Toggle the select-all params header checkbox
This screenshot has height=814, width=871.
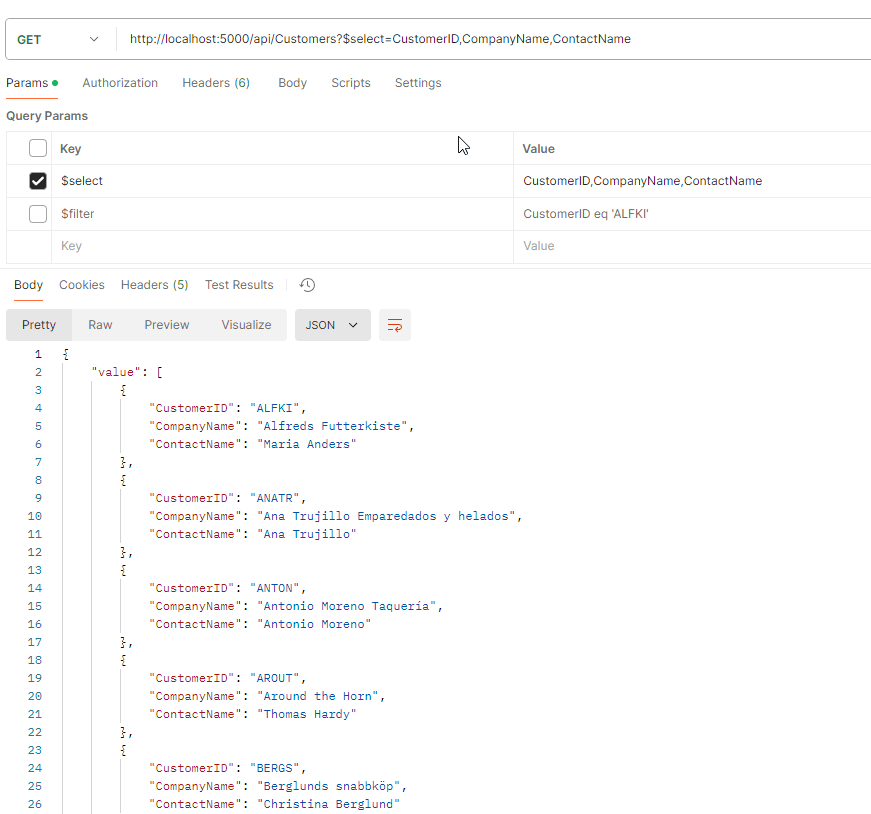click(38, 148)
